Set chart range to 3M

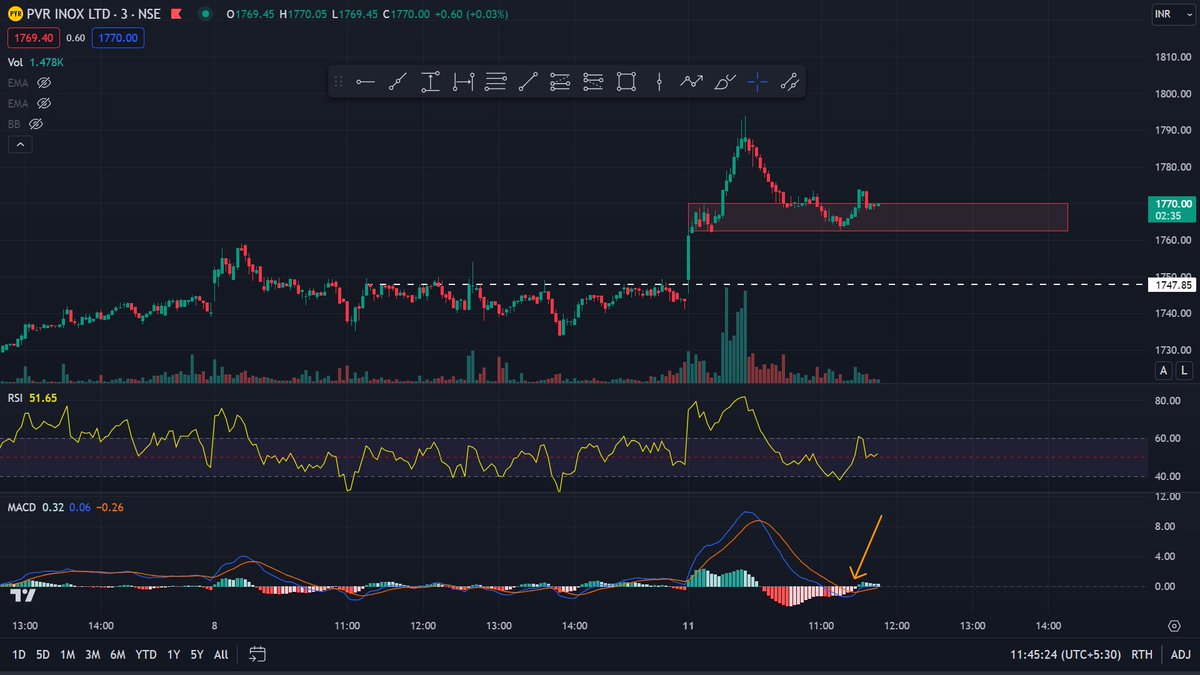[93, 655]
